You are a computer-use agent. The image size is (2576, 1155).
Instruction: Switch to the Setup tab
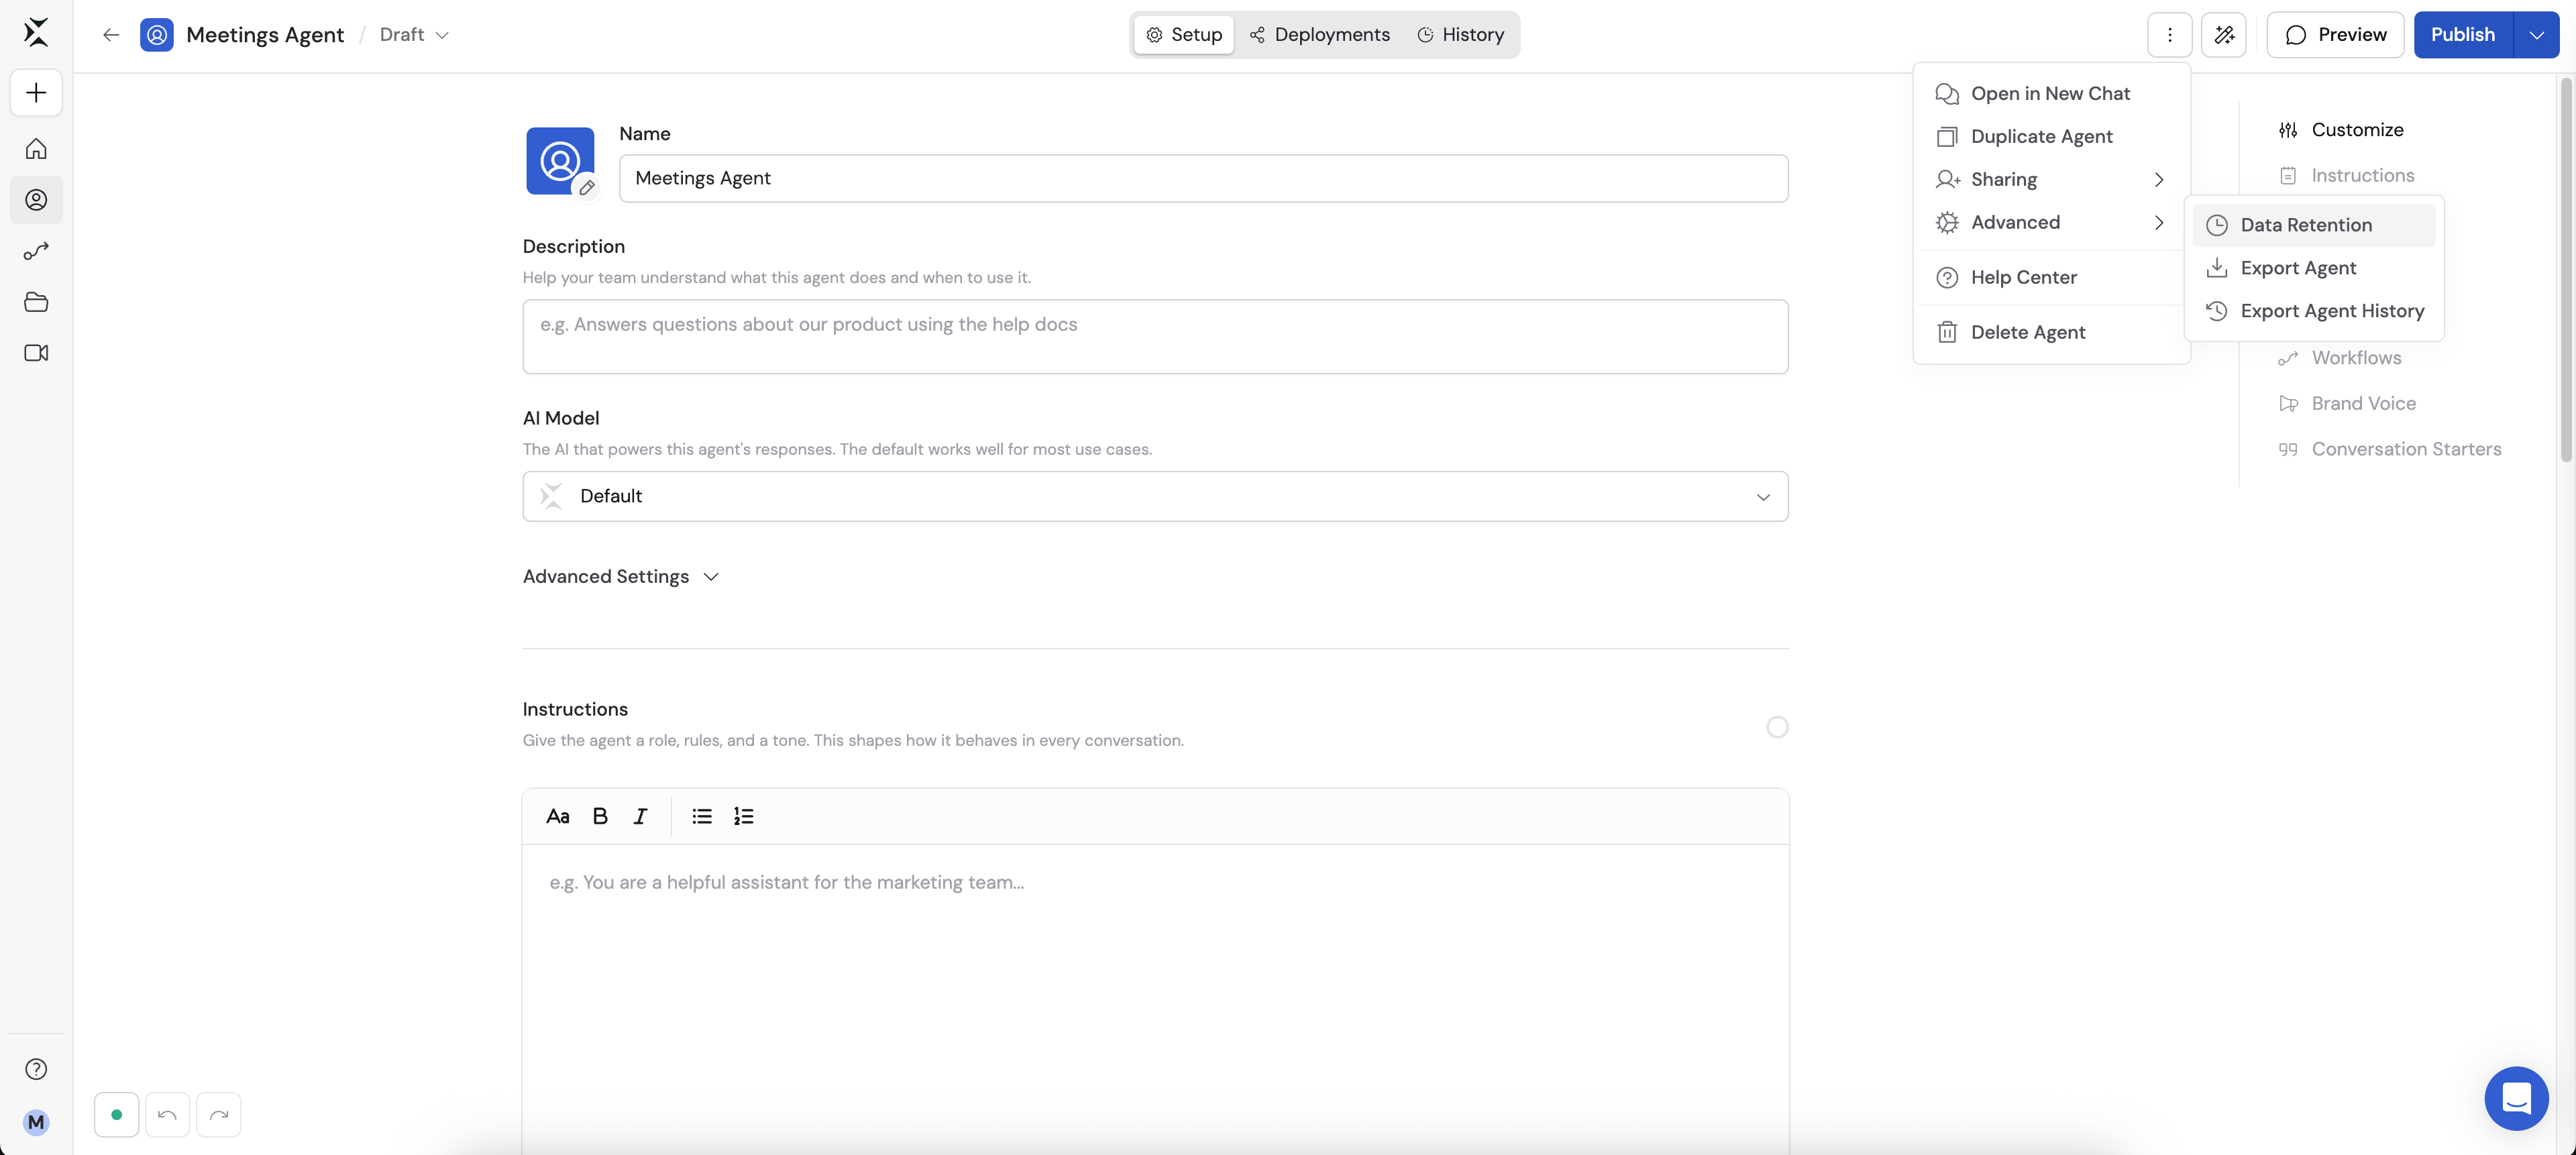(1184, 35)
